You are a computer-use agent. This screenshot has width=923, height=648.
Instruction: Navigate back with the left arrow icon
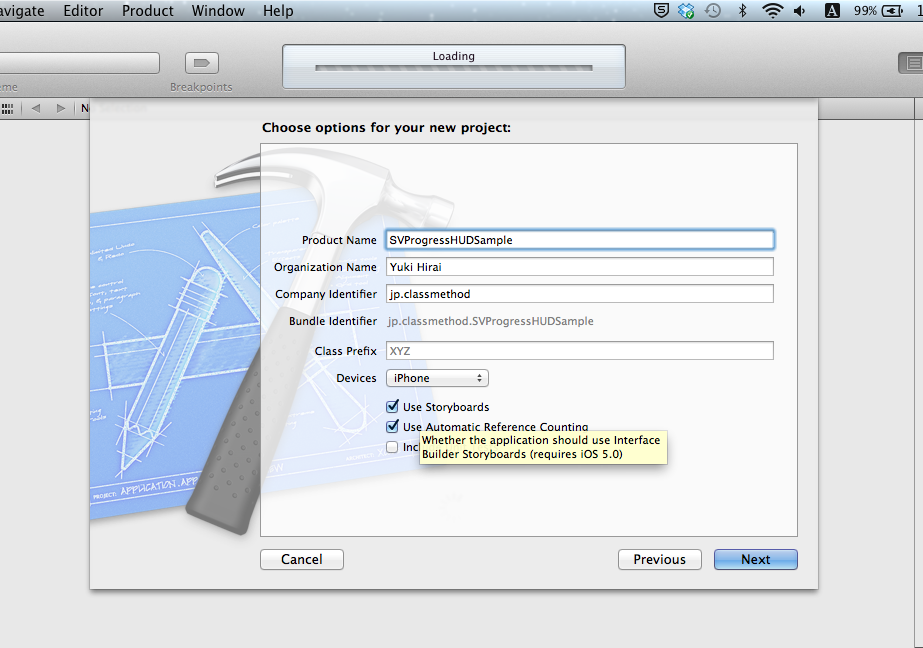(x=35, y=108)
